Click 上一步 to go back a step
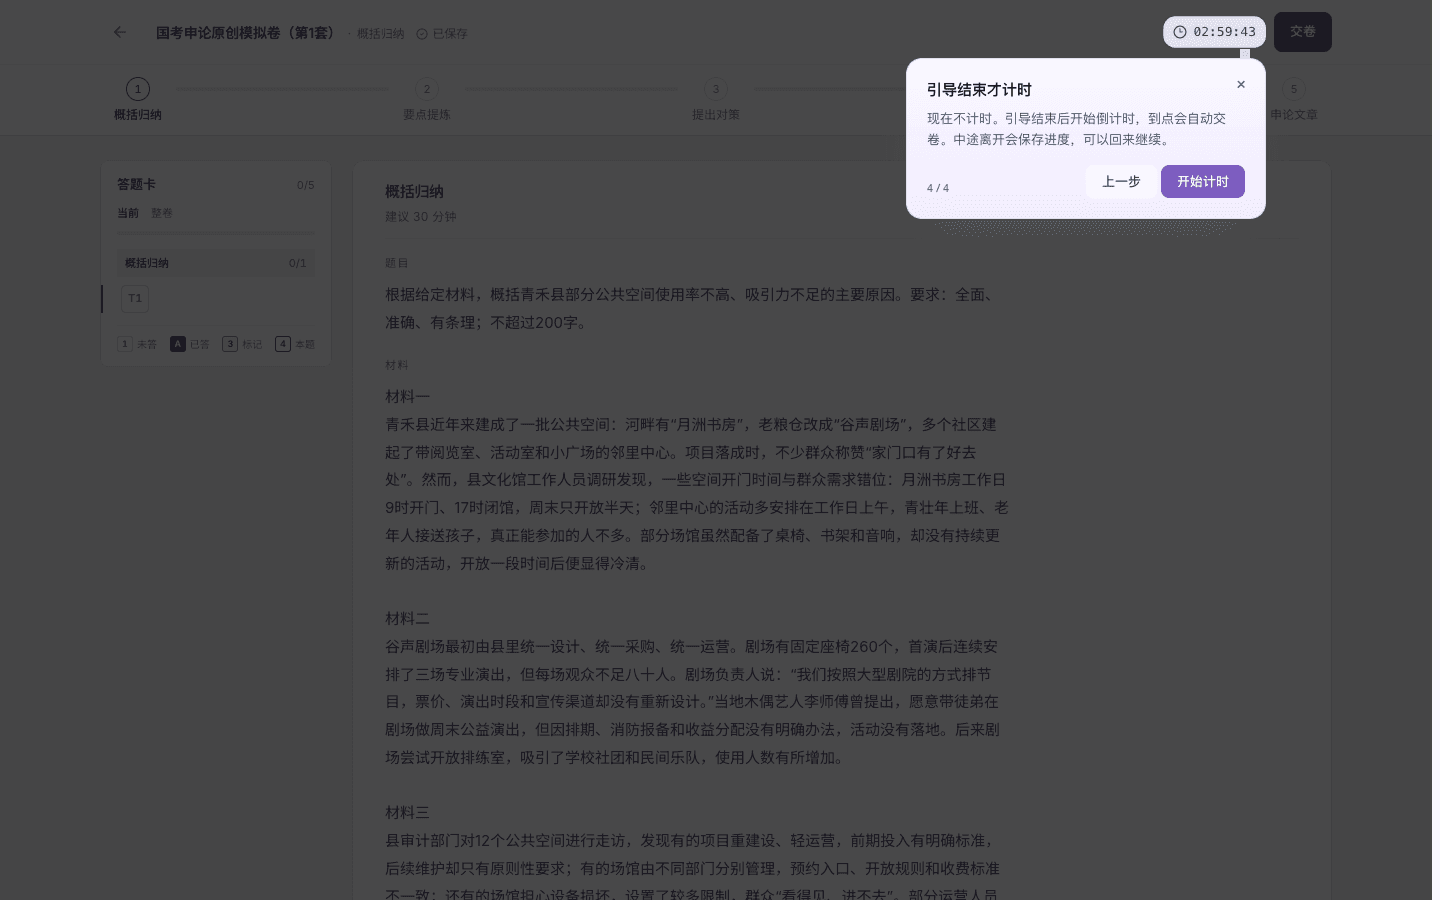 [x=1121, y=182]
